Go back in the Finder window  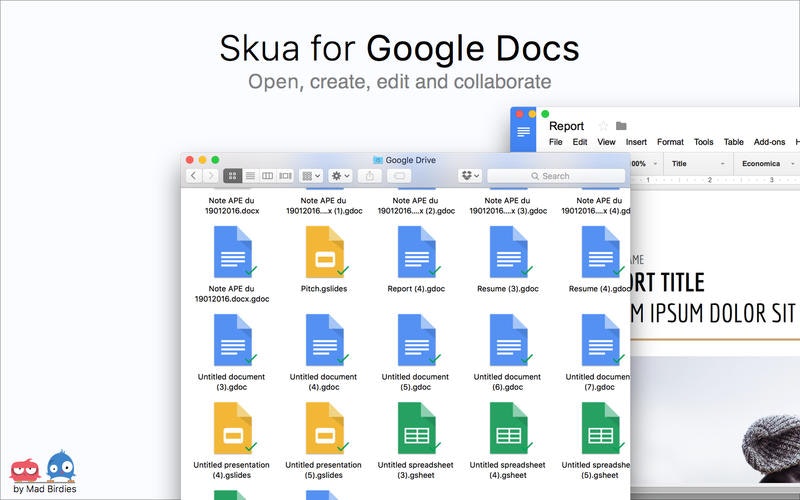(193, 176)
